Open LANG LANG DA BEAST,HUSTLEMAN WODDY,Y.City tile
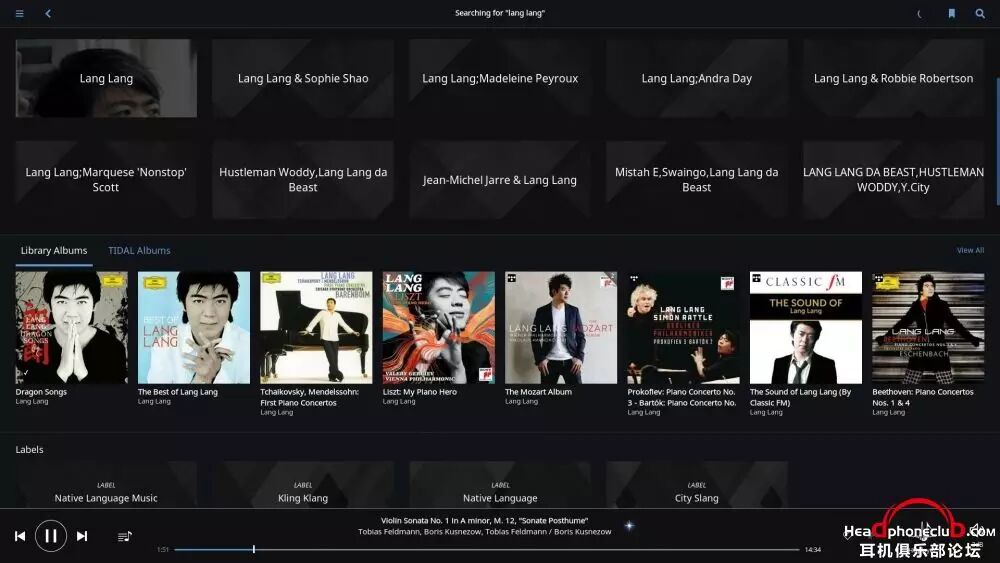Screen dimensions: 1000x563 tap(893, 180)
